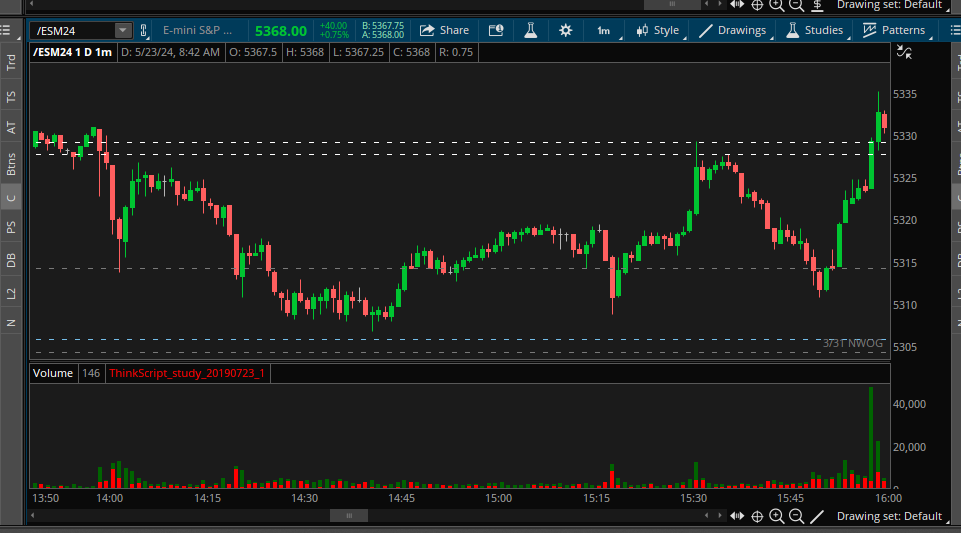
Task: Click the 14:30 time axis label
Action: coord(305,498)
